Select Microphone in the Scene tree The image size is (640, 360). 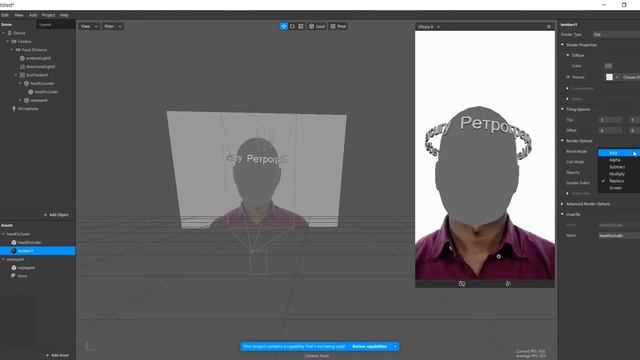28,109
